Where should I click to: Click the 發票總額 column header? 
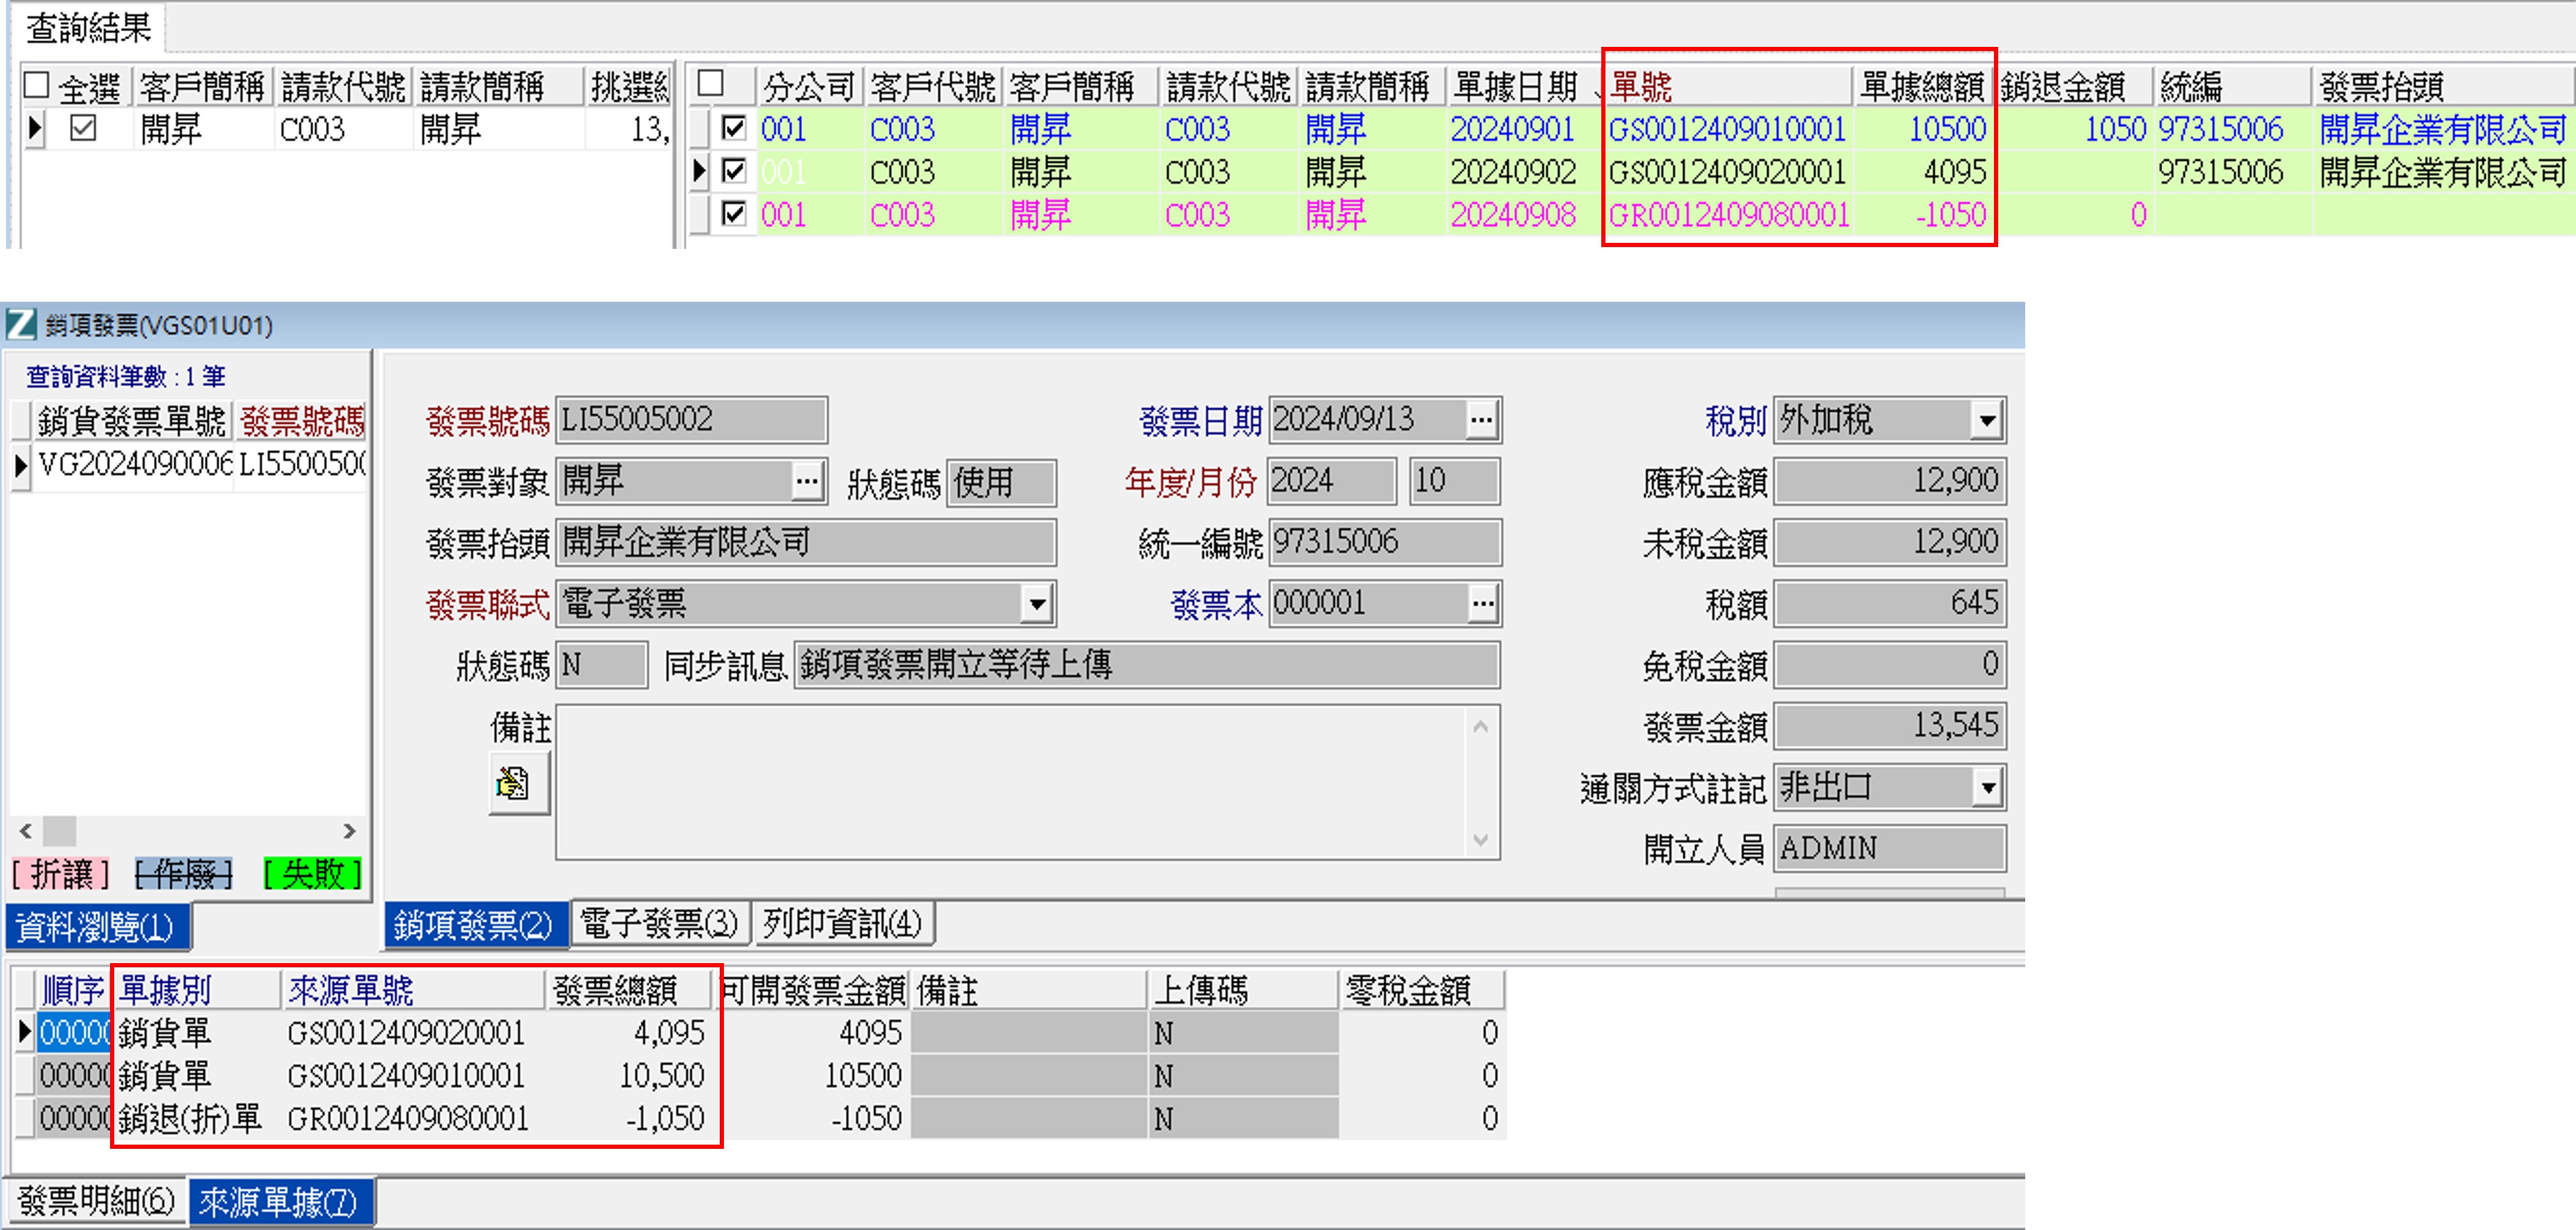[628, 990]
